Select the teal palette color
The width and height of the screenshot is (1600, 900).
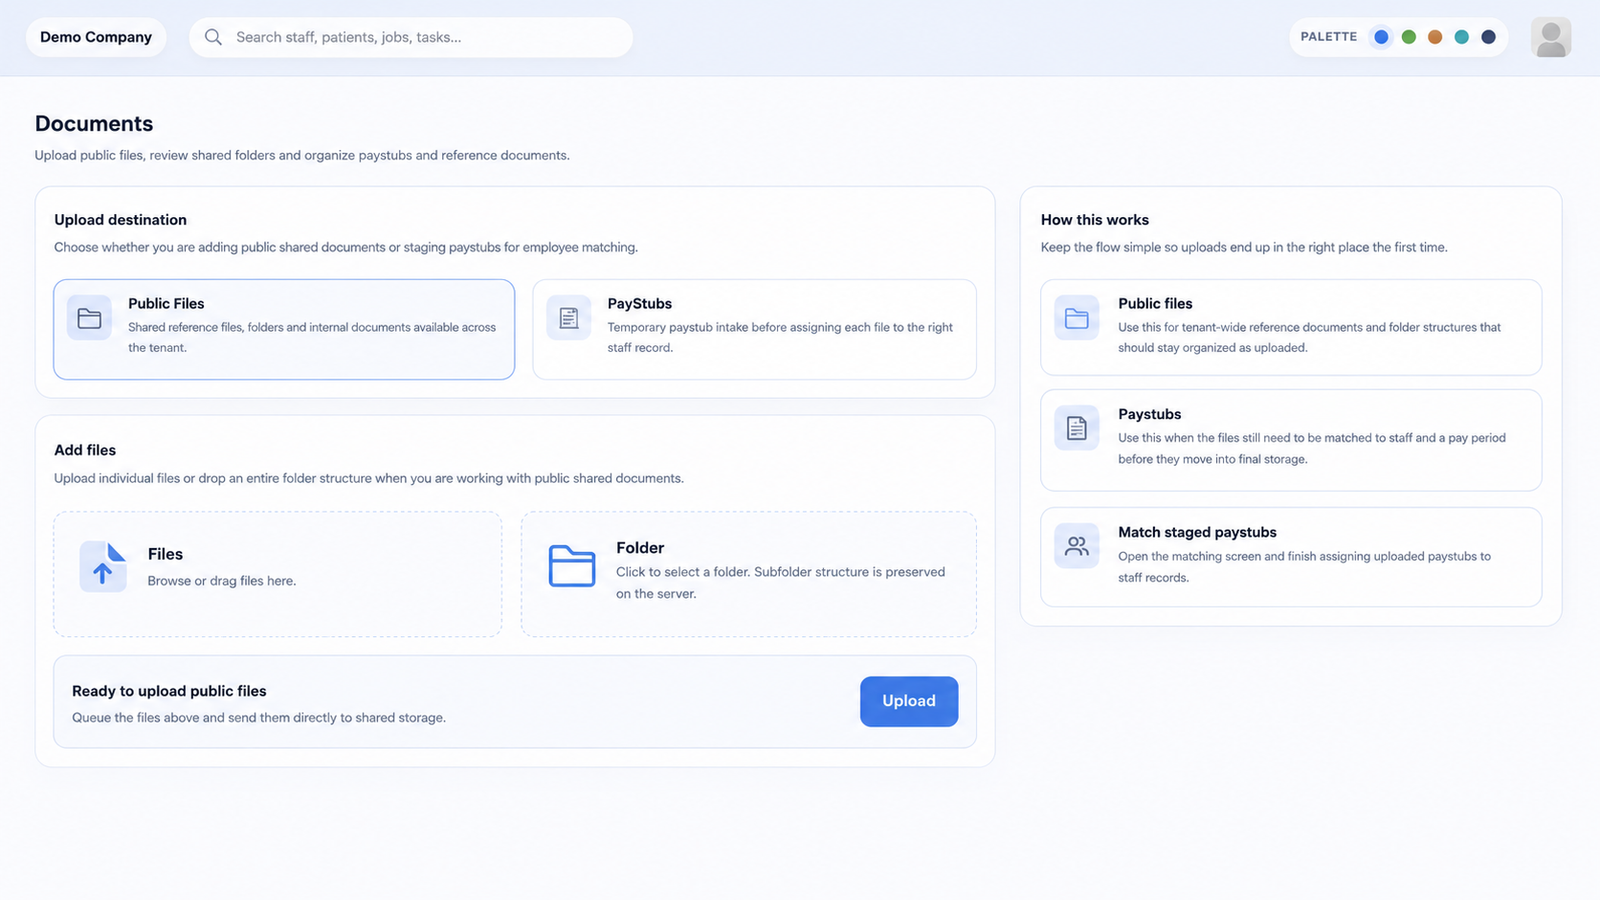(x=1462, y=37)
